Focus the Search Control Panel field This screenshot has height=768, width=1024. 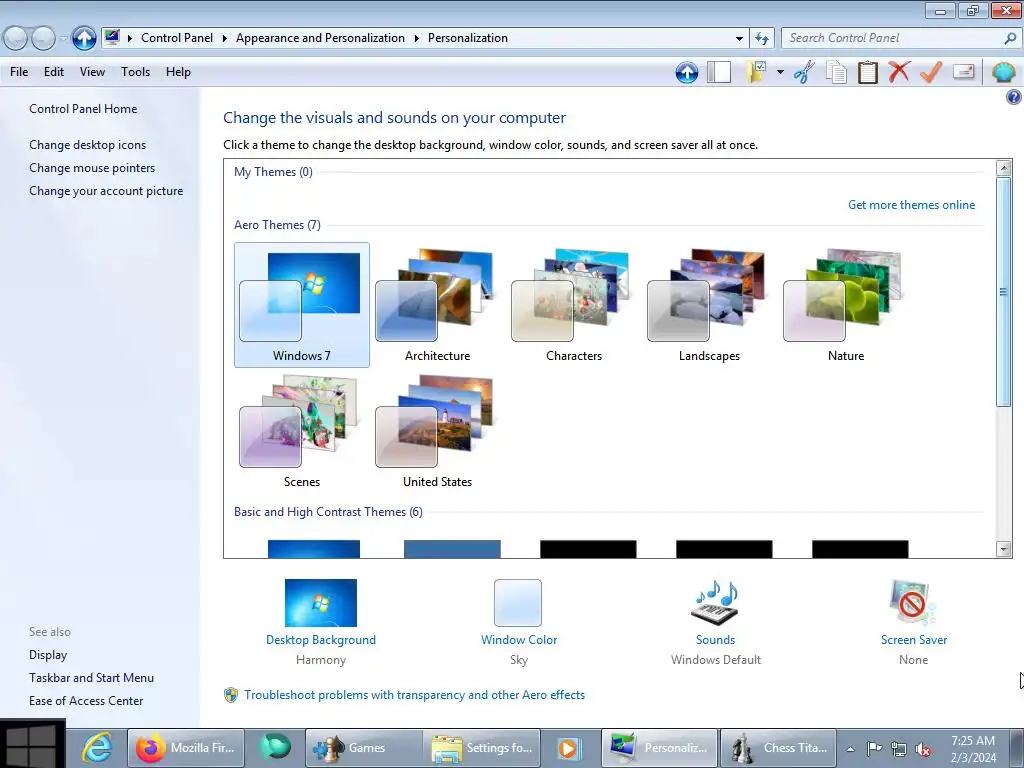[x=892, y=38]
